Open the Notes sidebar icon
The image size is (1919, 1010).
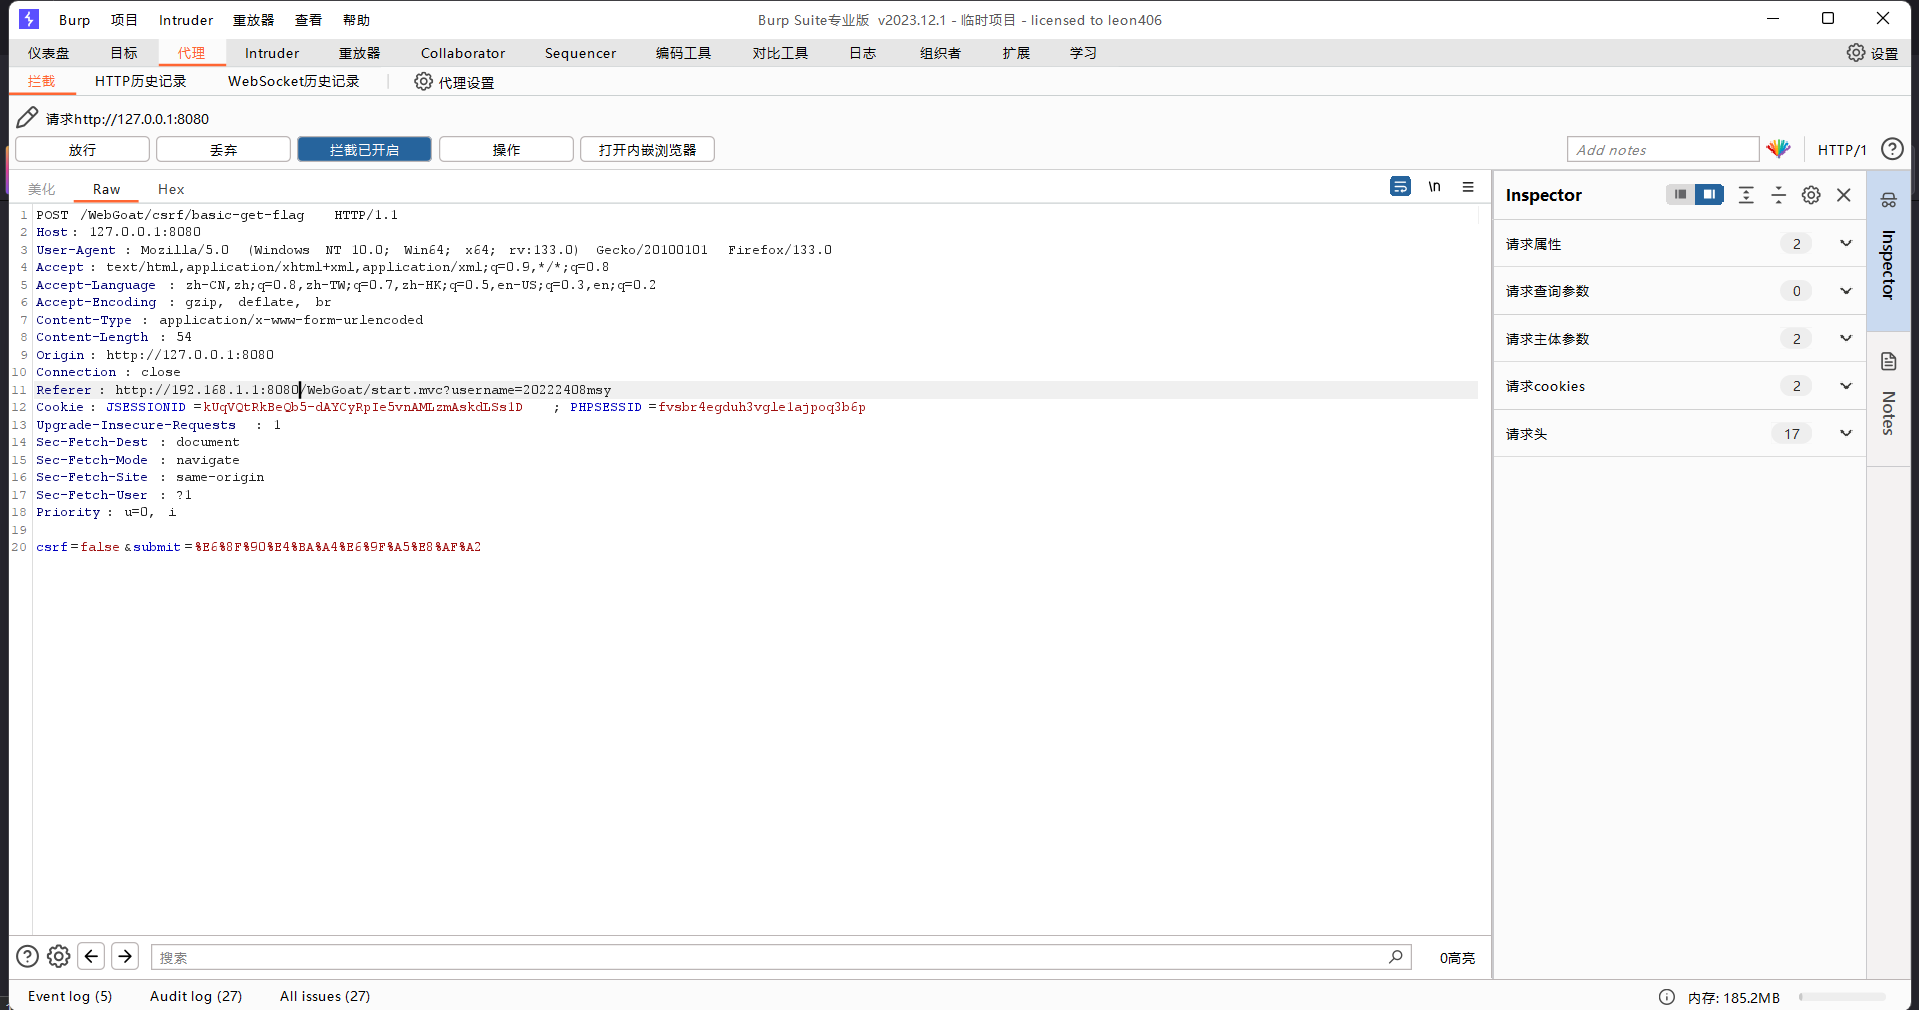pyautogui.click(x=1888, y=361)
